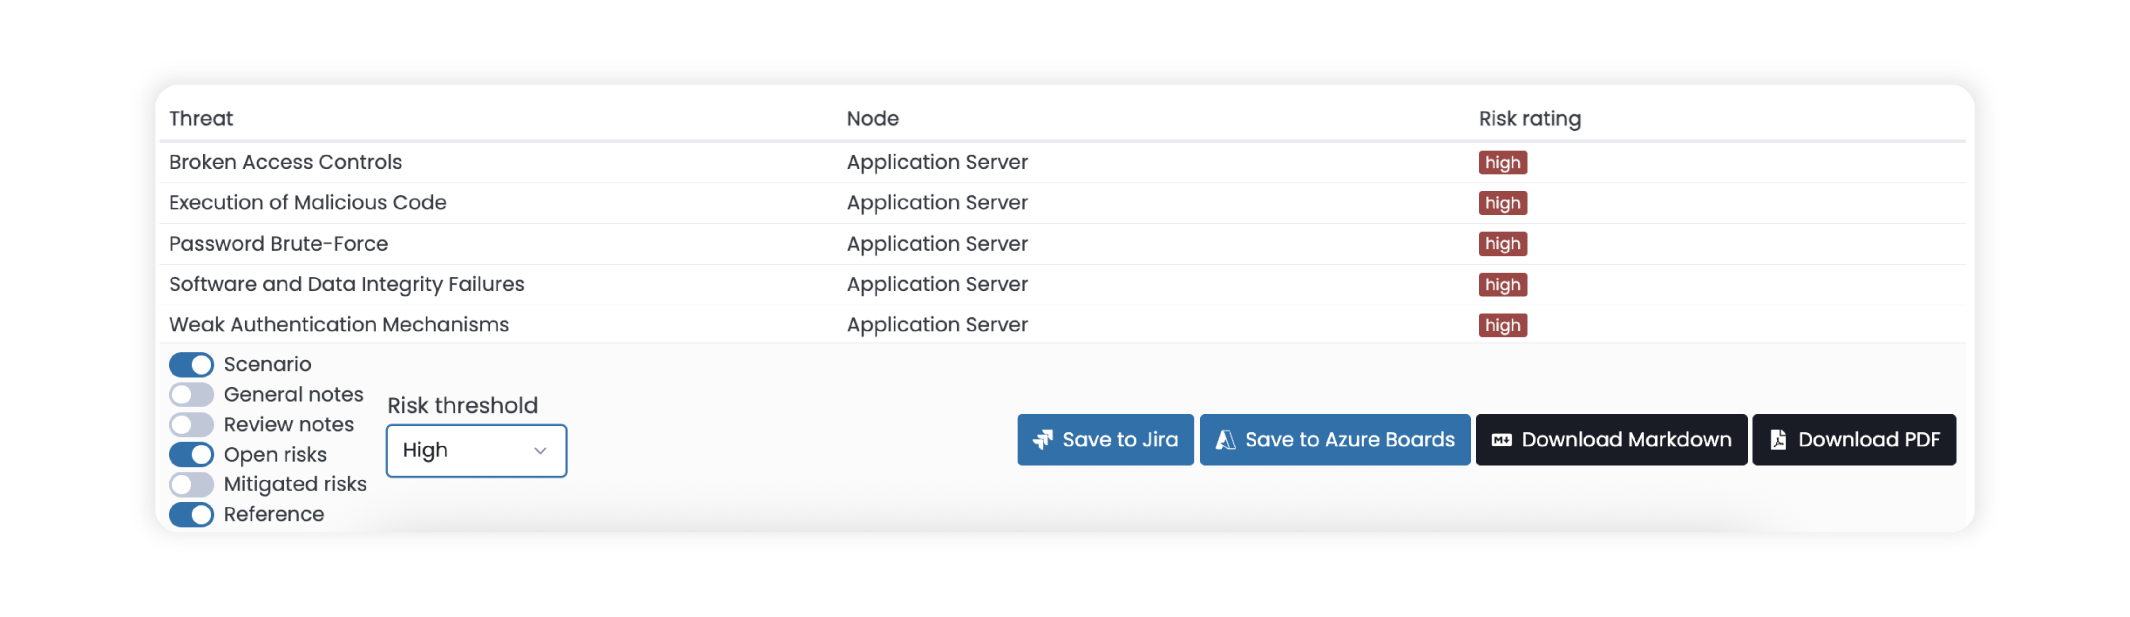Enable the Mitigated risks toggle
2130x617 pixels.
[191, 485]
